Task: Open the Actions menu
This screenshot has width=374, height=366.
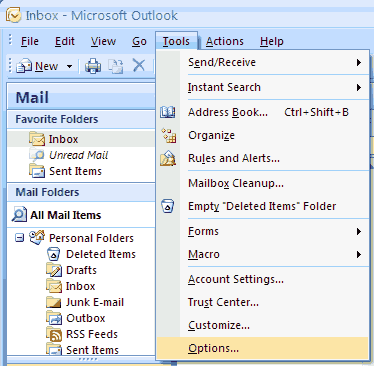Action: point(225,41)
